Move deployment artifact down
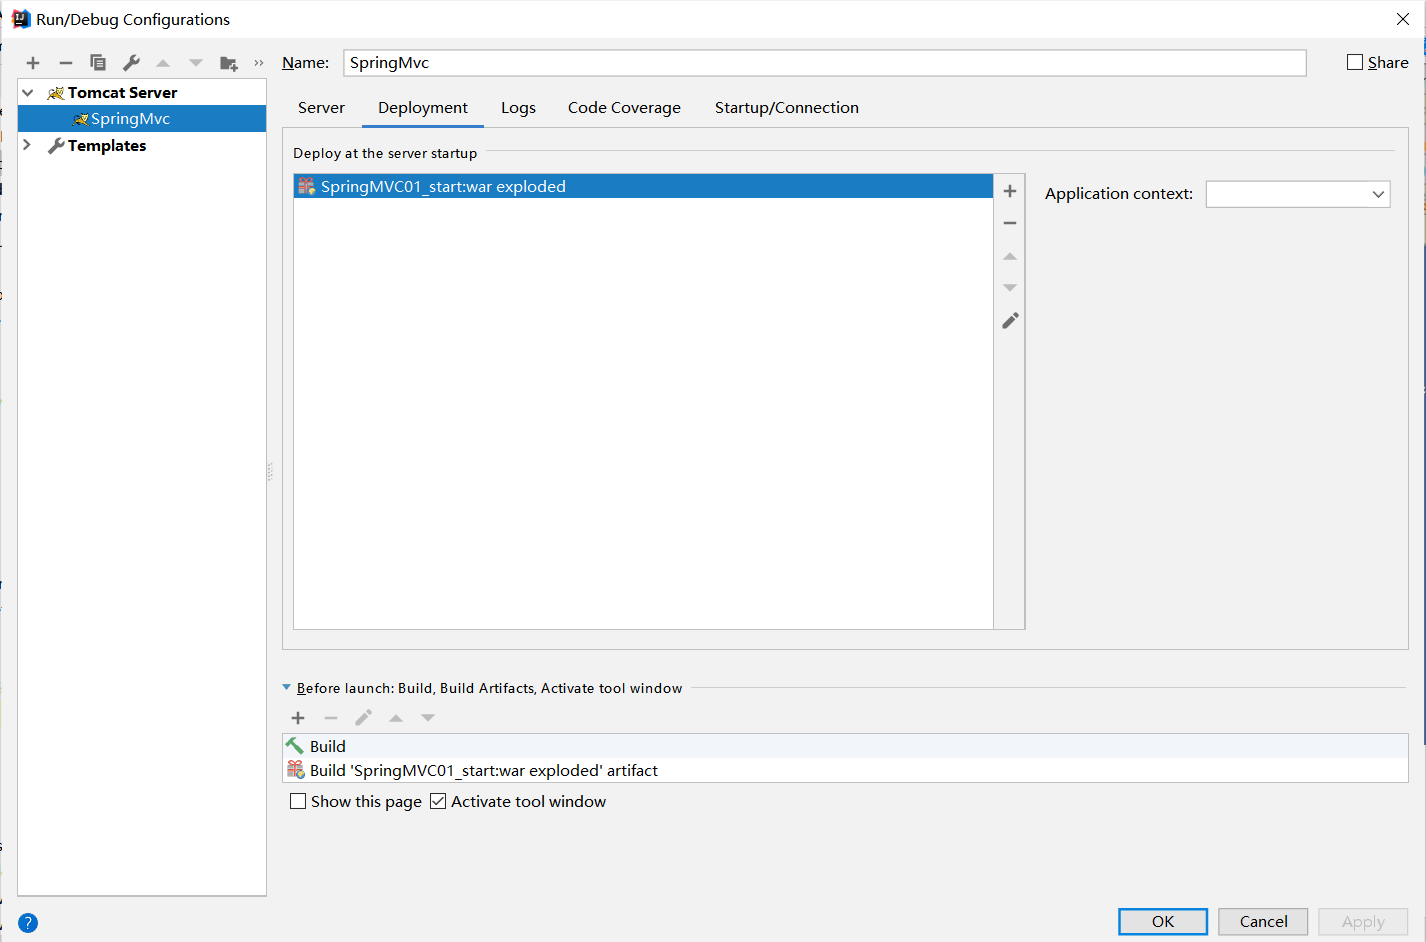Image resolution: width=1426 pixels, height=942 pixels. click(1010, 288)
